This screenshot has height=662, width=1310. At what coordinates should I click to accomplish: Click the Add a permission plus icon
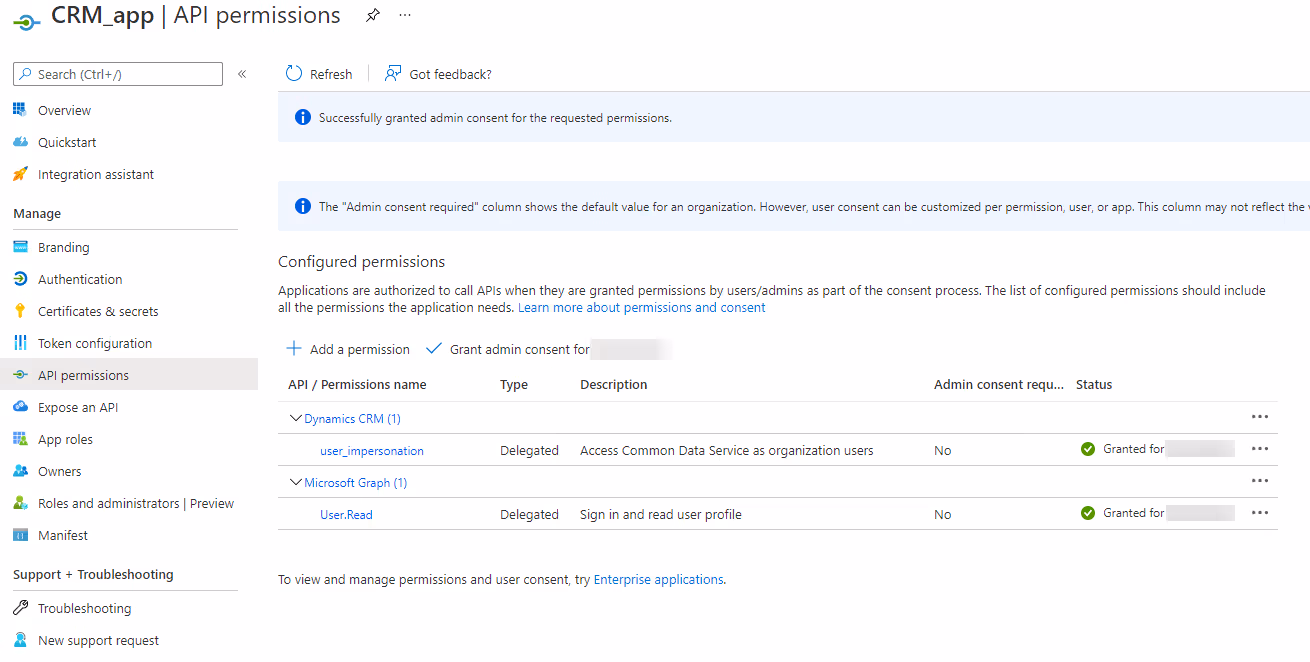pos(294,349)
